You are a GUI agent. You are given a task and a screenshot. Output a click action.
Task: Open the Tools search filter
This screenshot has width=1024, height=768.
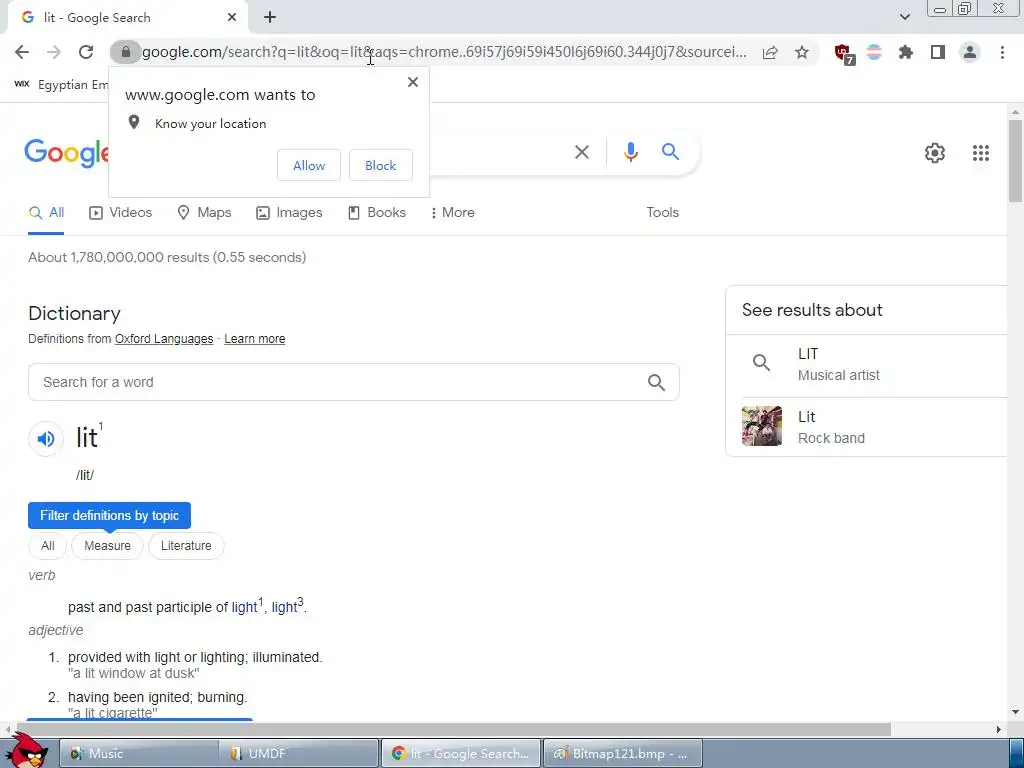coord(662,213)
